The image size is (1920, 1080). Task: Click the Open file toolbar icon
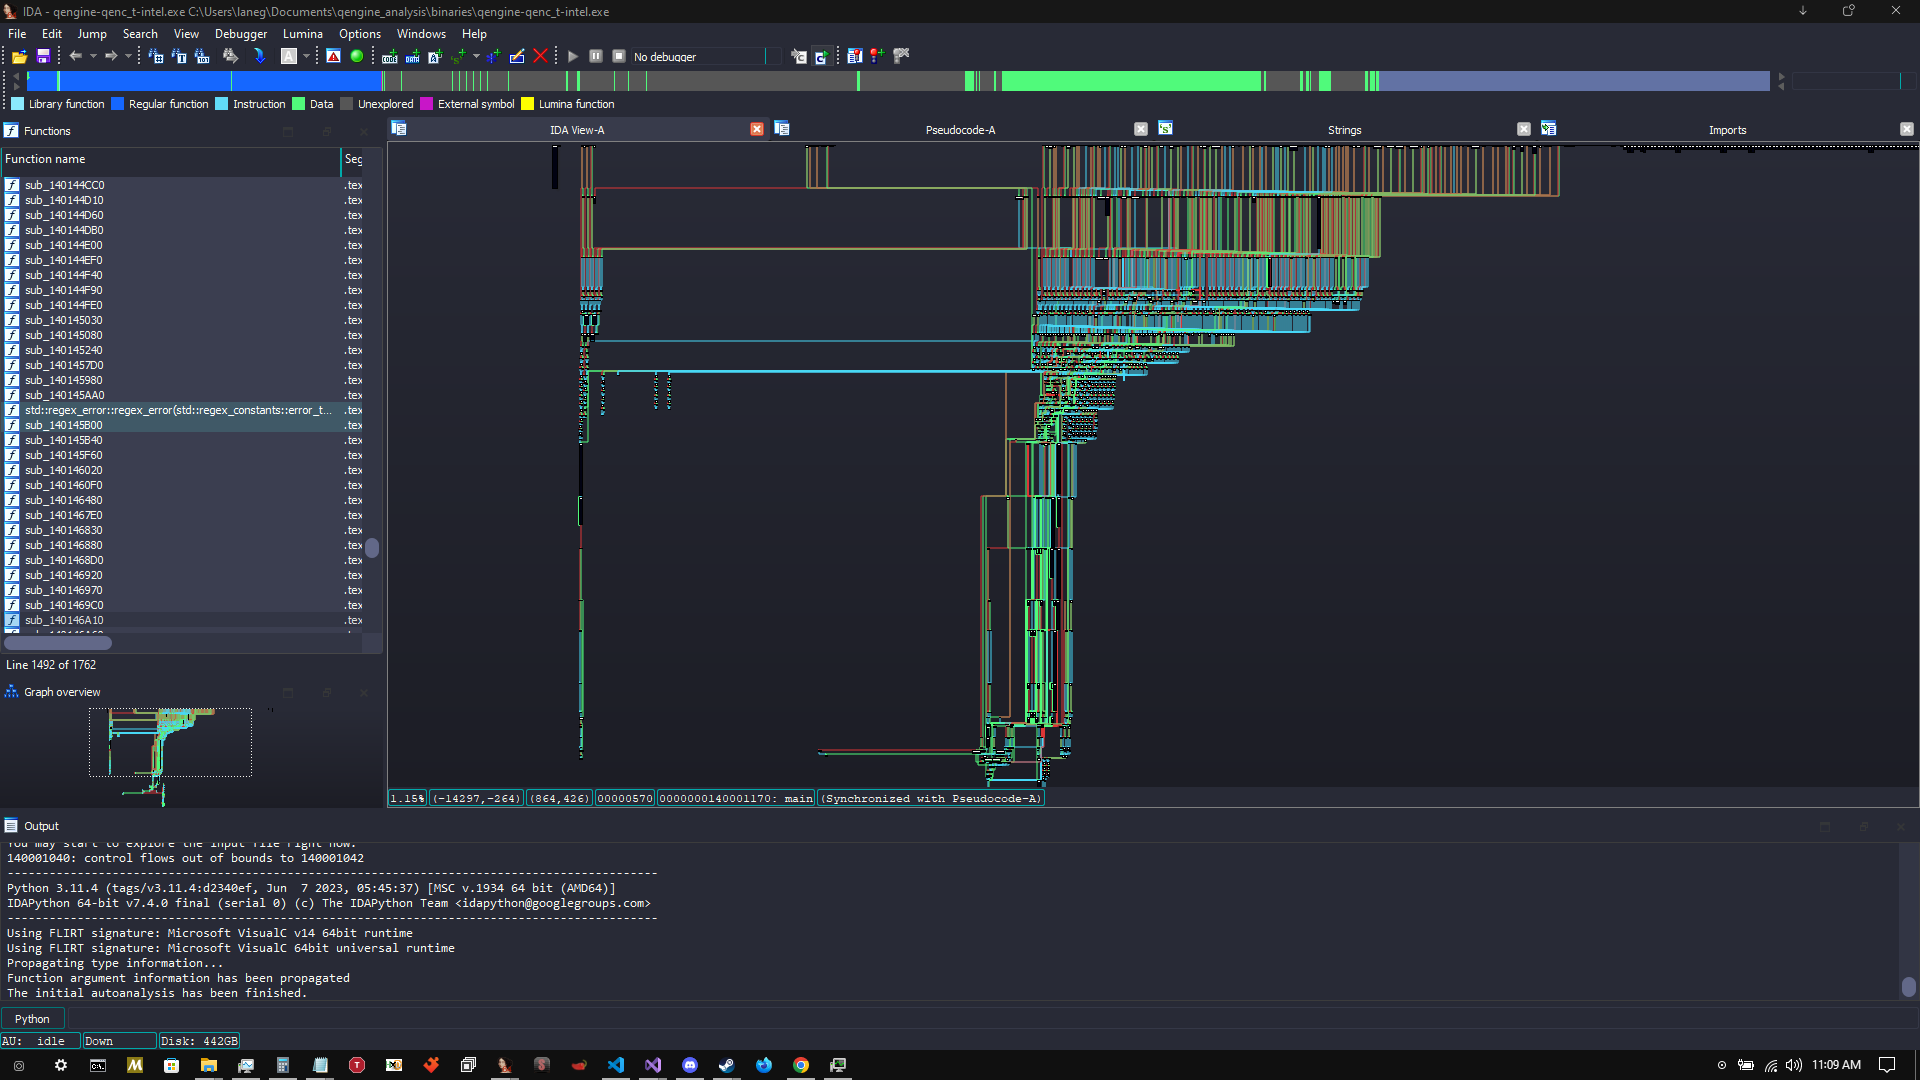[x=19, y=57]
